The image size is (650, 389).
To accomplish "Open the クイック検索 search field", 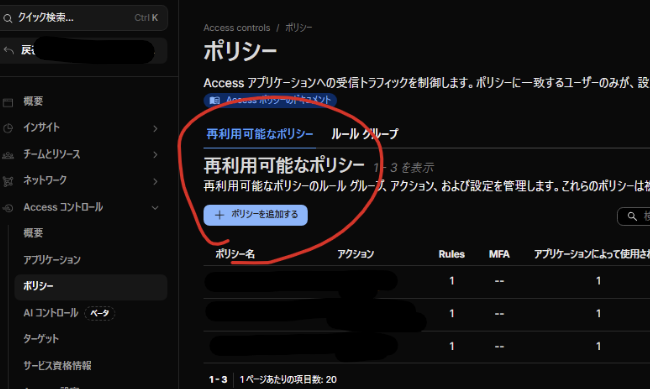I will point(83,18).
